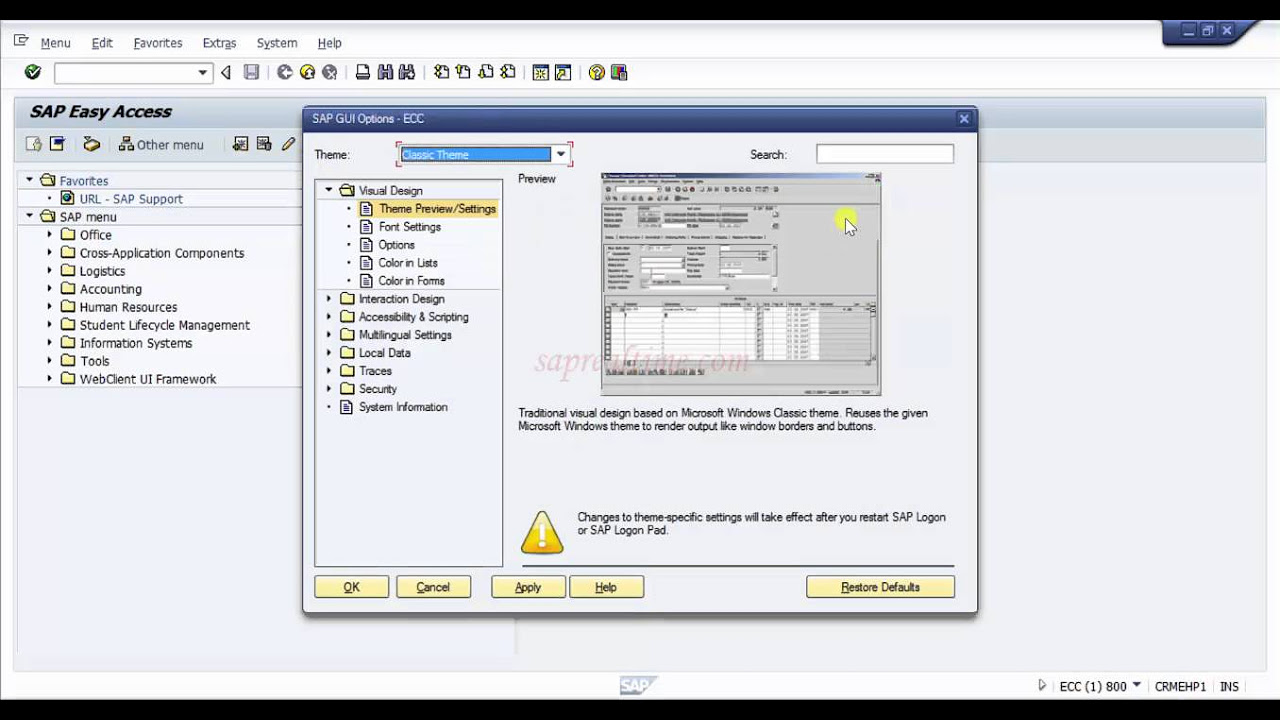Click the User Menu icon in Easy Access
The height and width of the screenshot is (720, 1280).
point(35,144)
